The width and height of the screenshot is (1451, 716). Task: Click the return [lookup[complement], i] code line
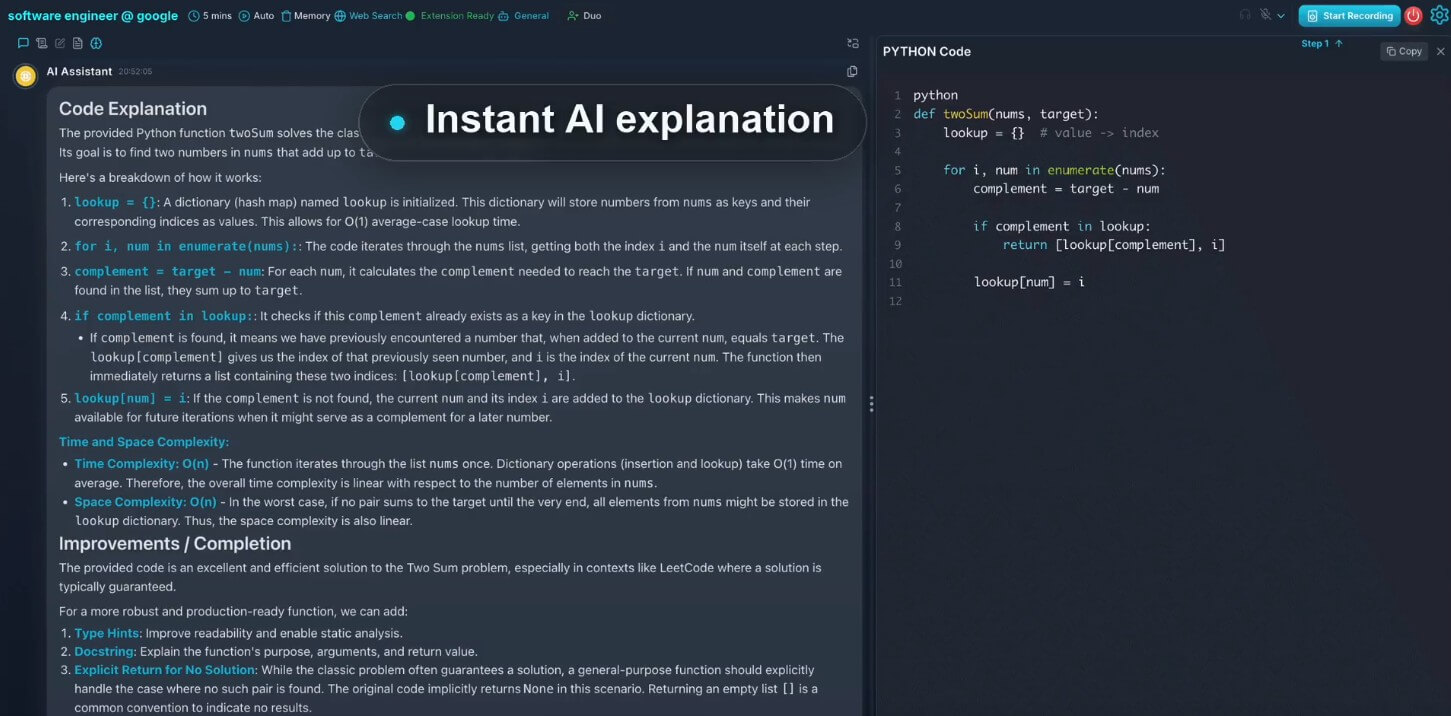[x=1114, y=245]
